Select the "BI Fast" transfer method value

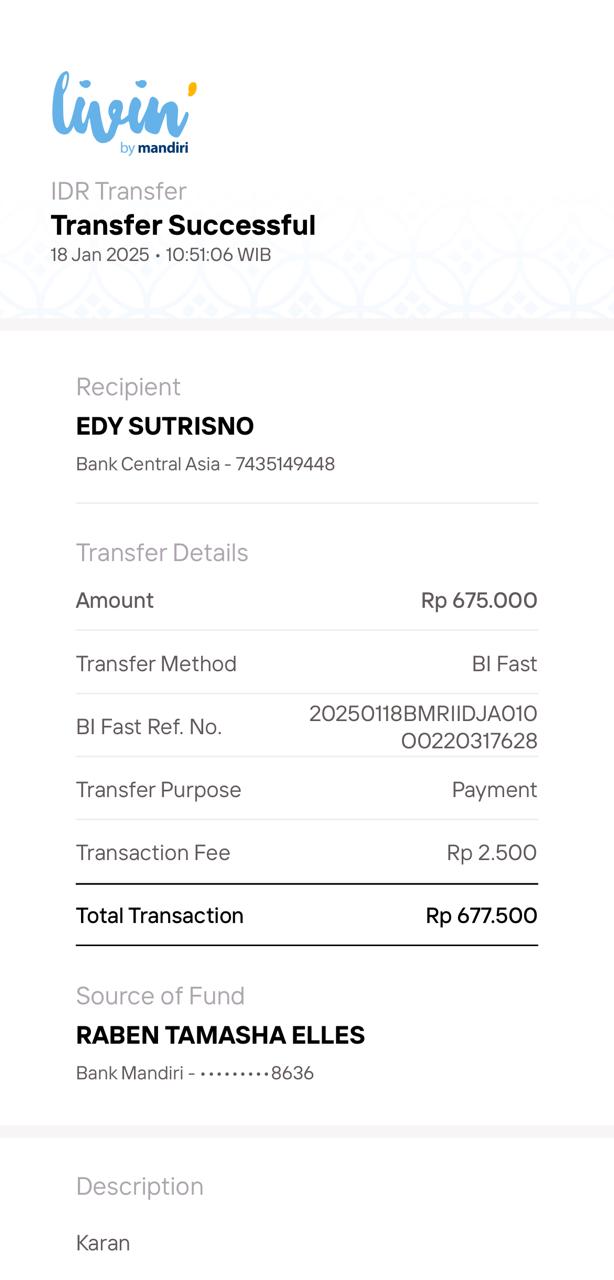click(504, 664)
